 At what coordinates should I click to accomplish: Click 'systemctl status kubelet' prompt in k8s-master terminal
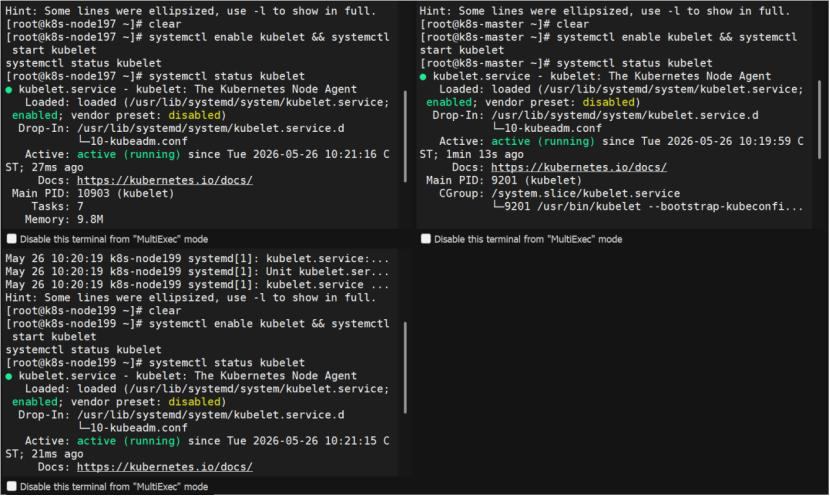coord(635,63)
